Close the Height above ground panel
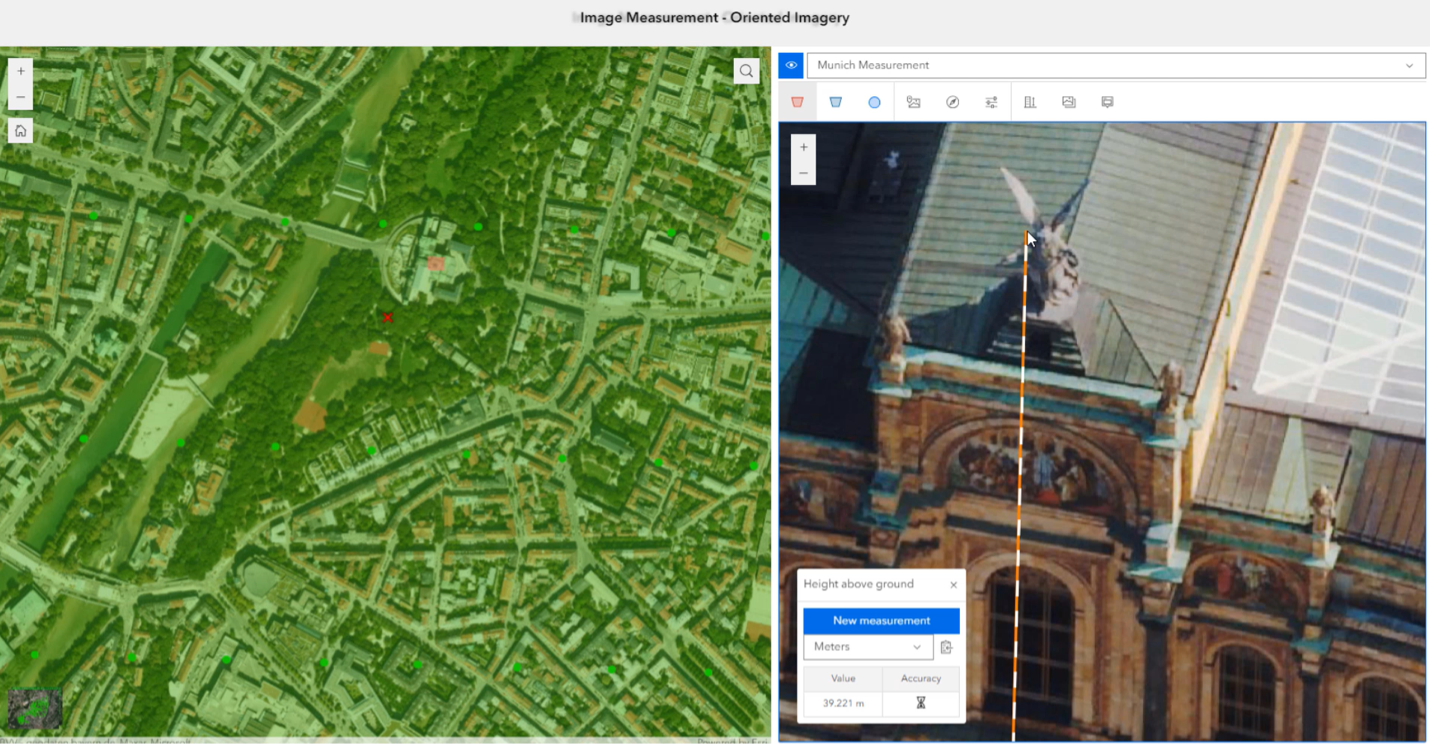This screenshot has height=748, width=1430. click(x=953, y=585)
